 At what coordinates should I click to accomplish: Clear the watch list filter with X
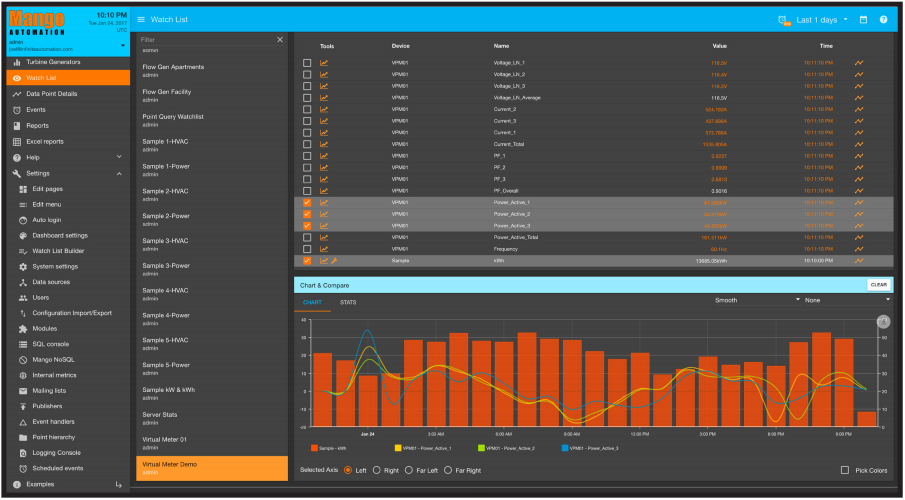280,40
